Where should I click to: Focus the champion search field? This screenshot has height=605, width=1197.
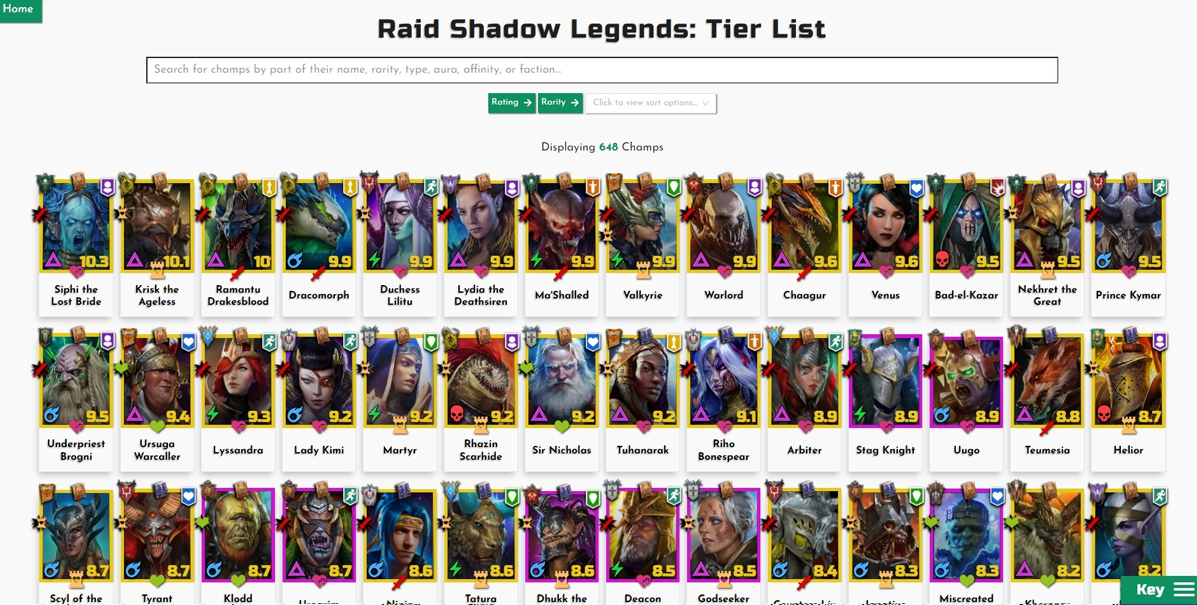point(602,69)
